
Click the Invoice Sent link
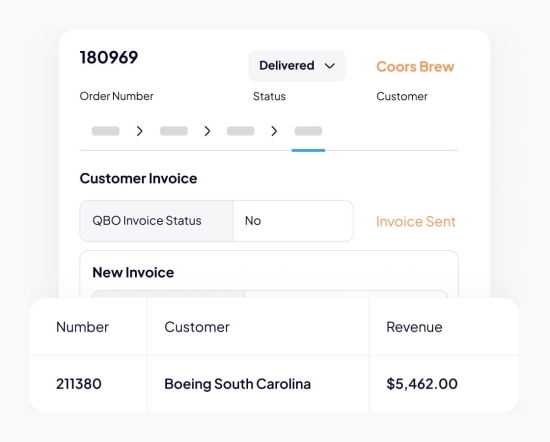416,222
